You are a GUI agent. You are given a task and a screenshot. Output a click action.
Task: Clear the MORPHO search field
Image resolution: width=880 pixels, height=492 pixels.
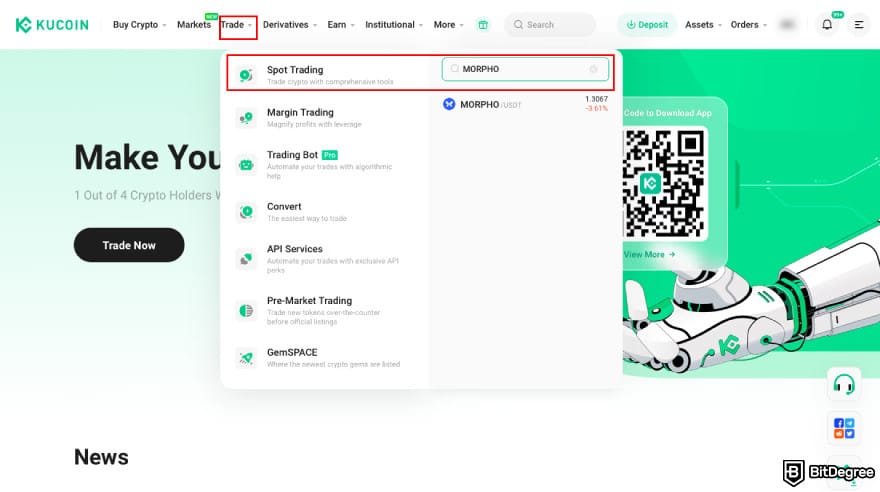pyautogui.click(x=593, y=69)
